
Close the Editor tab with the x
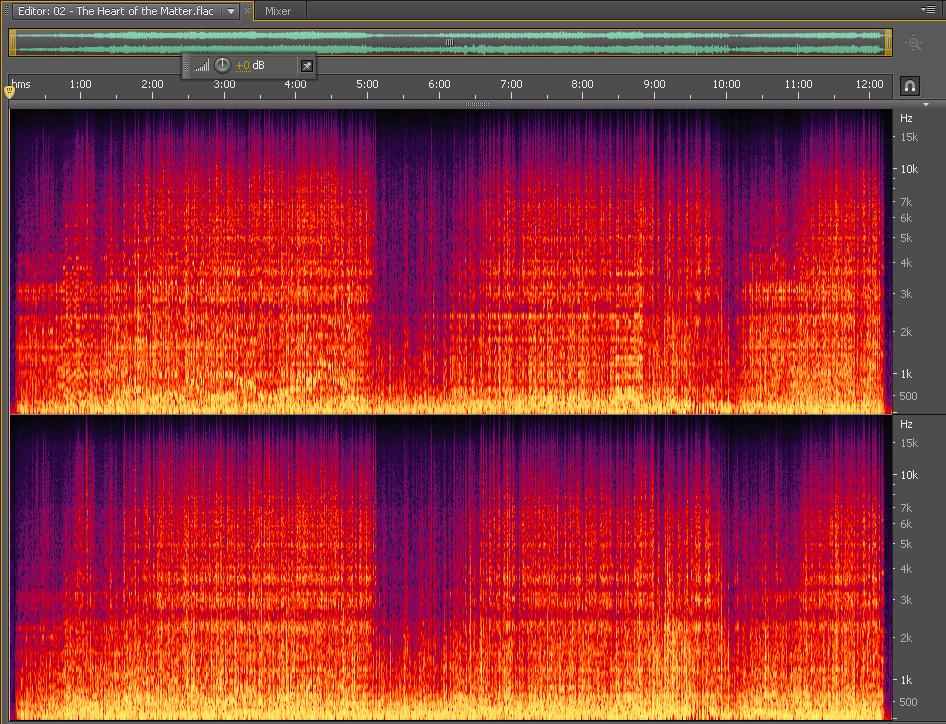click(248, 11)
